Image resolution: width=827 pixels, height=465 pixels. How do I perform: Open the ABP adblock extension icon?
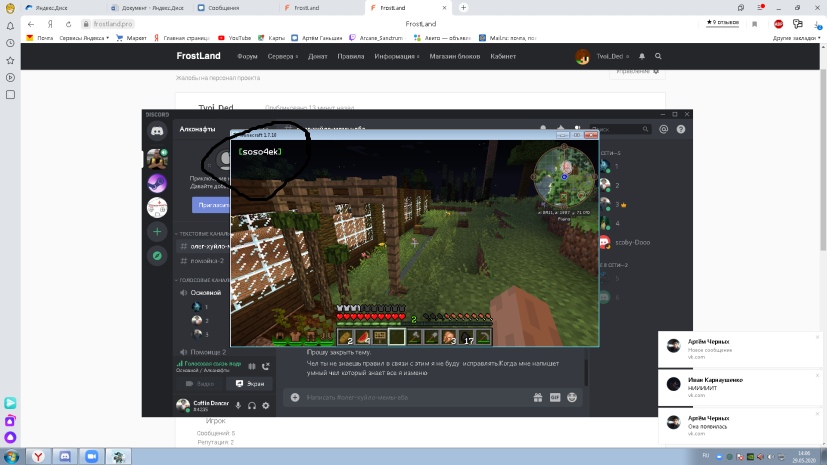coord(778,24)
